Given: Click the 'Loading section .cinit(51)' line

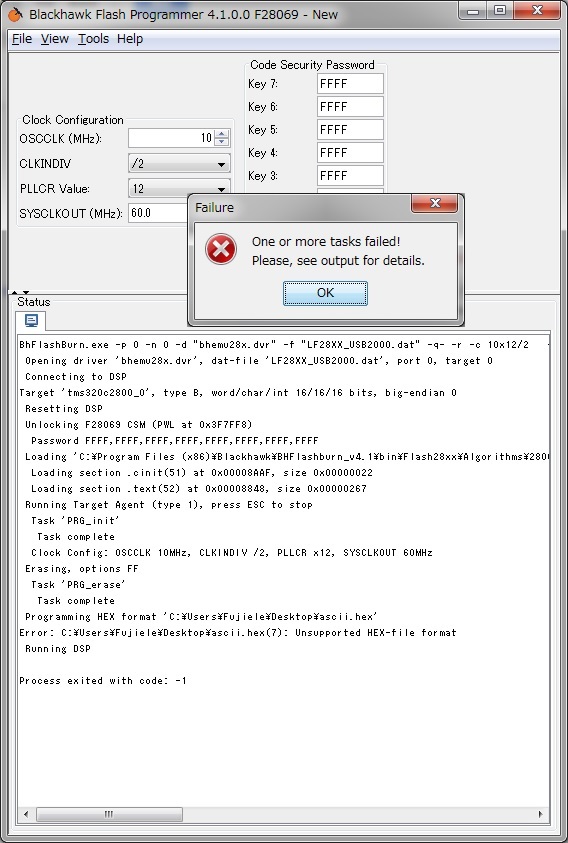Looking at the screenshot, I should (202, 473).
